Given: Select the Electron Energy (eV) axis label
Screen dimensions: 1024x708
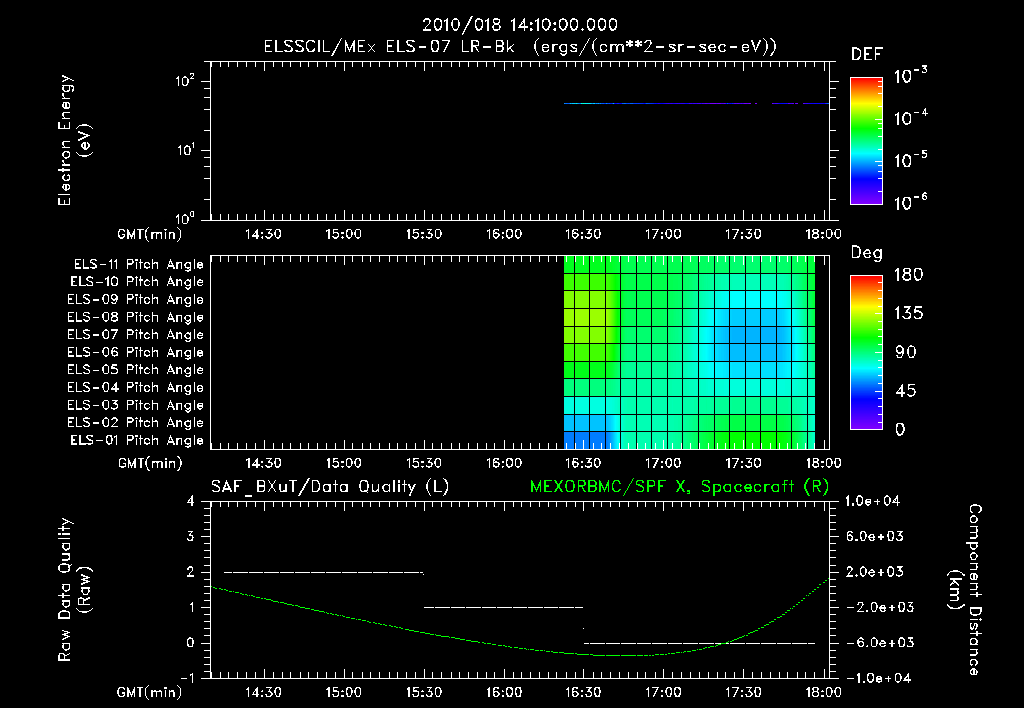Looking at the screenshot, I should [x=74, y=140].
